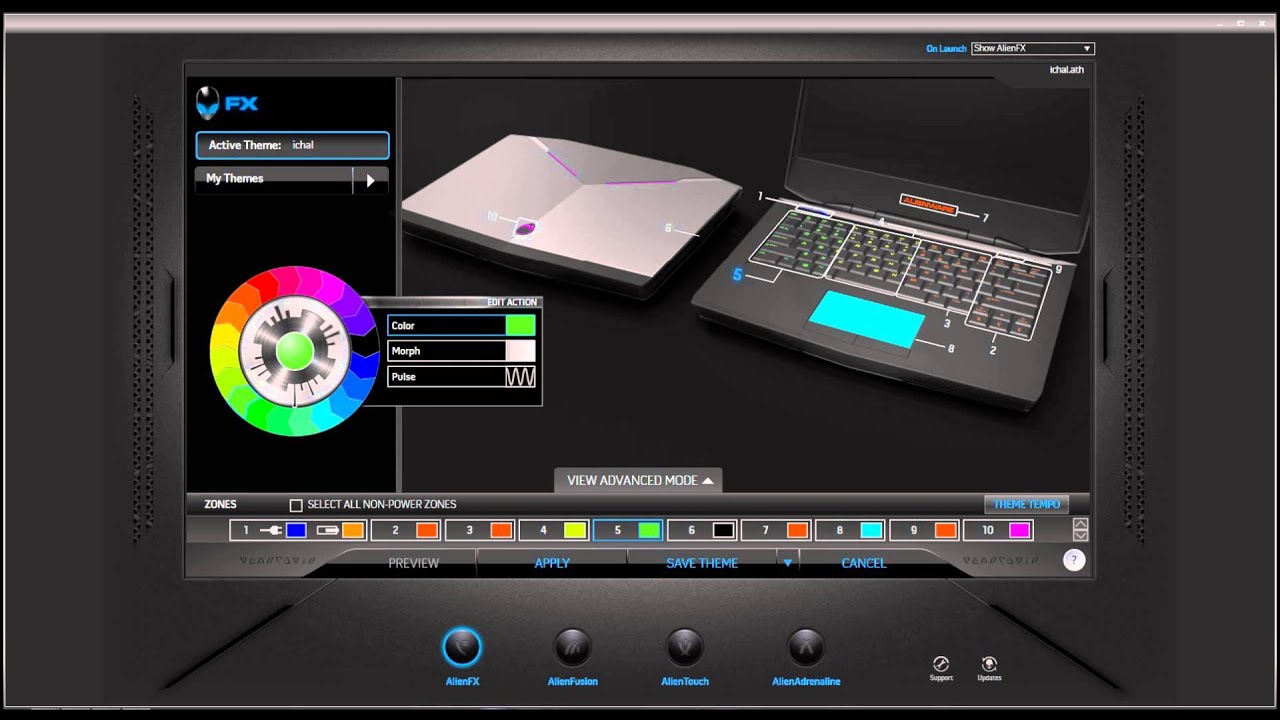Select zone 3 tab
The width and height of the screenshot is (1280, 720).
click(481, 530)
